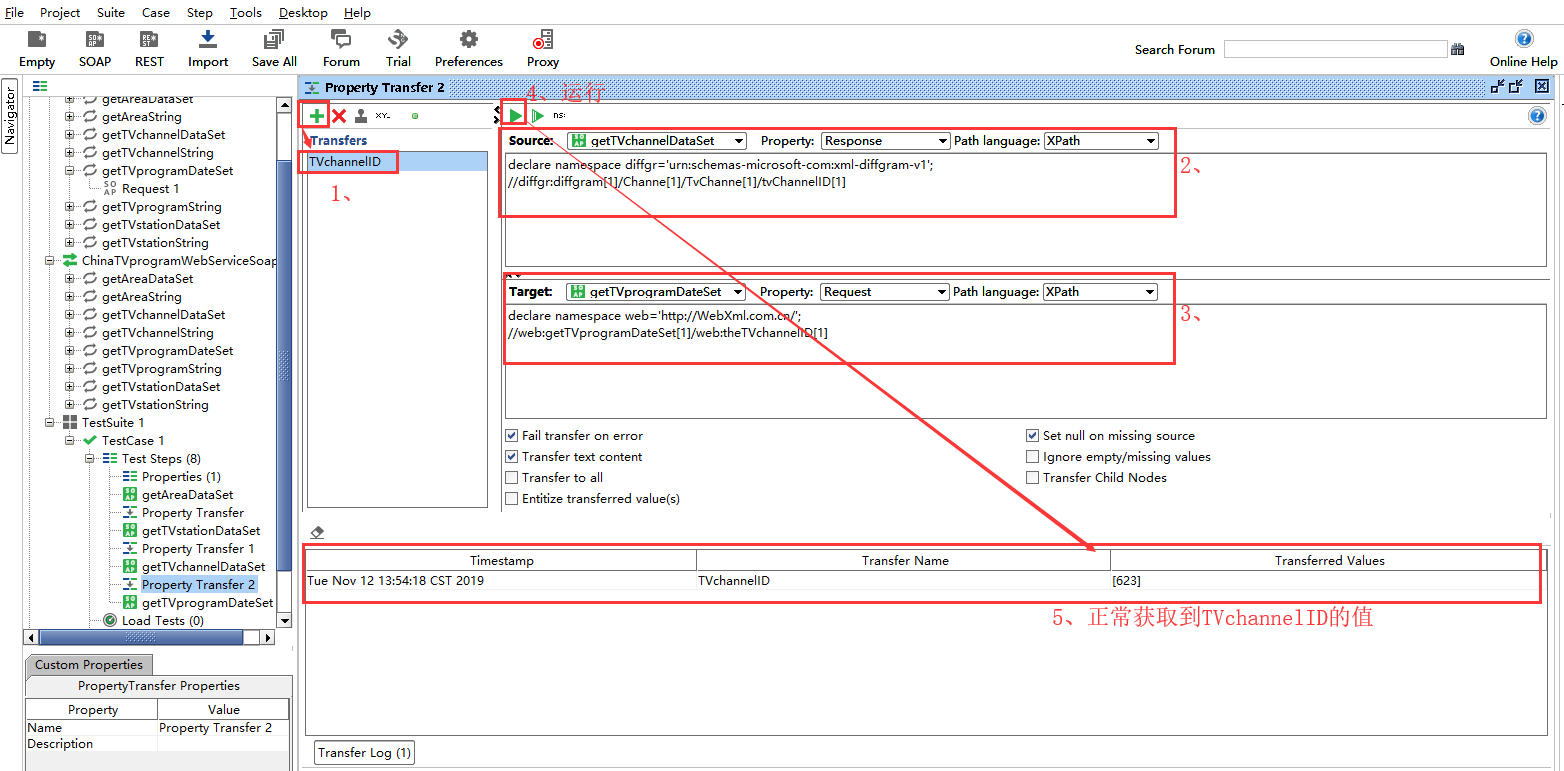Enable the Transfer to all checkbox
The image size is (1564, 771).
tap(512, 478)
